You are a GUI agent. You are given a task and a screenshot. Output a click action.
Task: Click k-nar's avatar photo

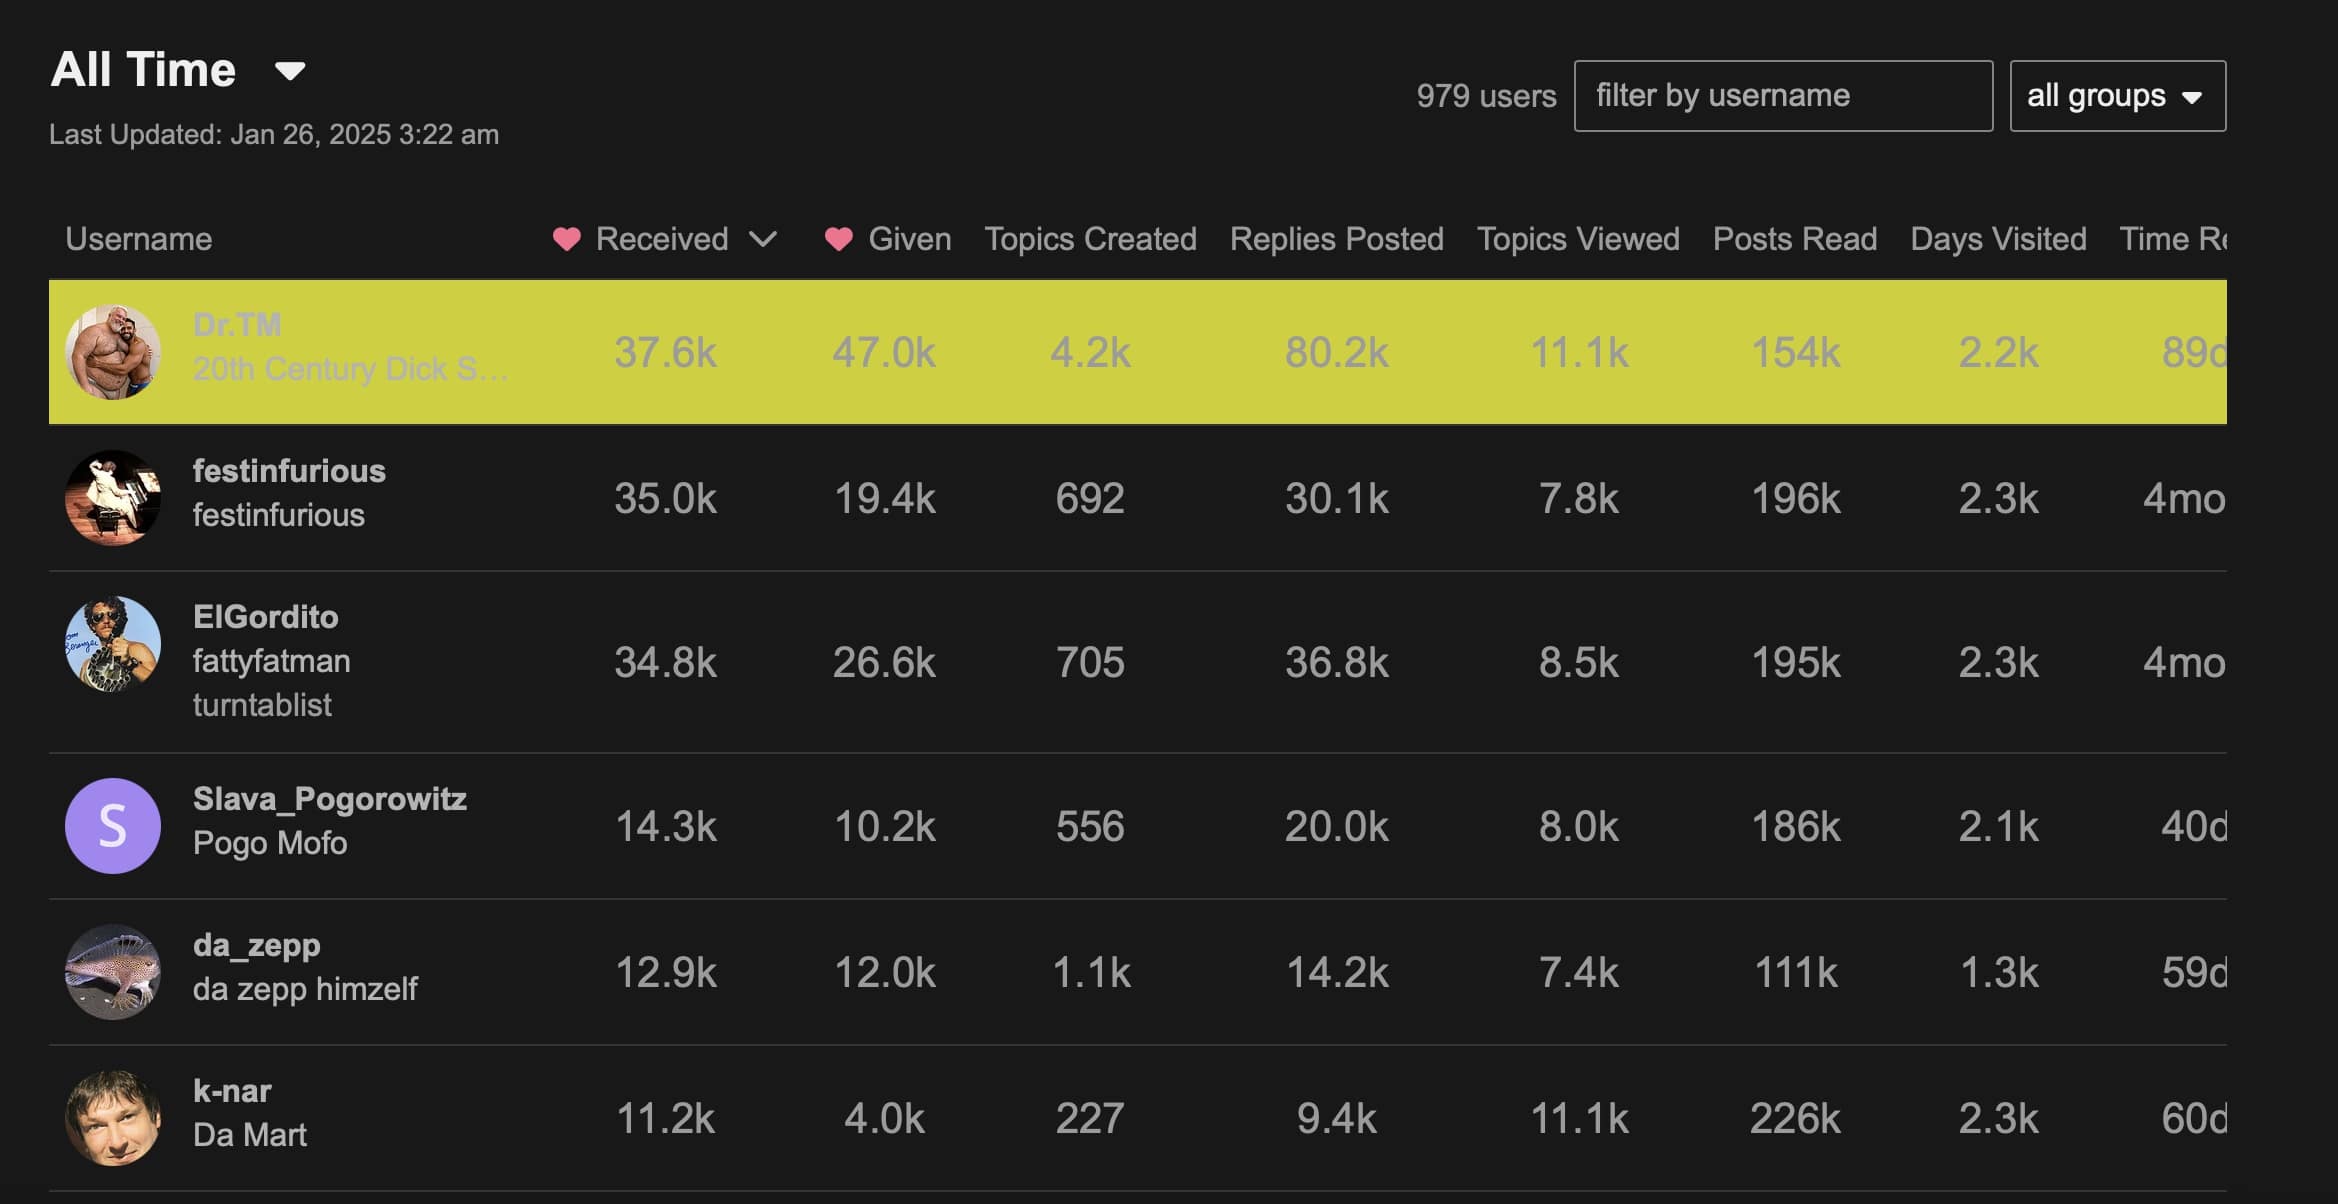[113, 1118]
